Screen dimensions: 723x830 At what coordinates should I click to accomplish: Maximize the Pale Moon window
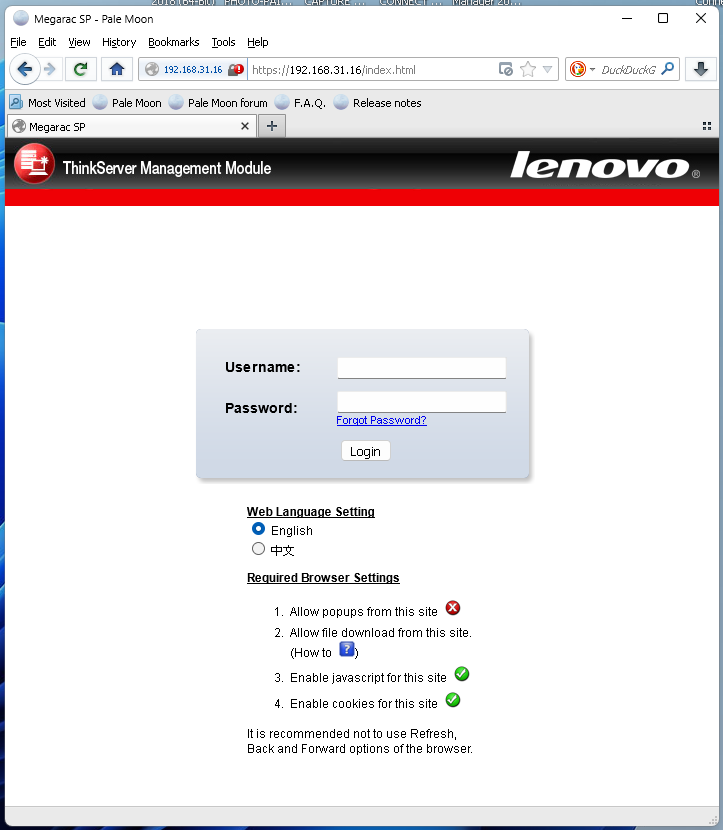coord(663,19)
